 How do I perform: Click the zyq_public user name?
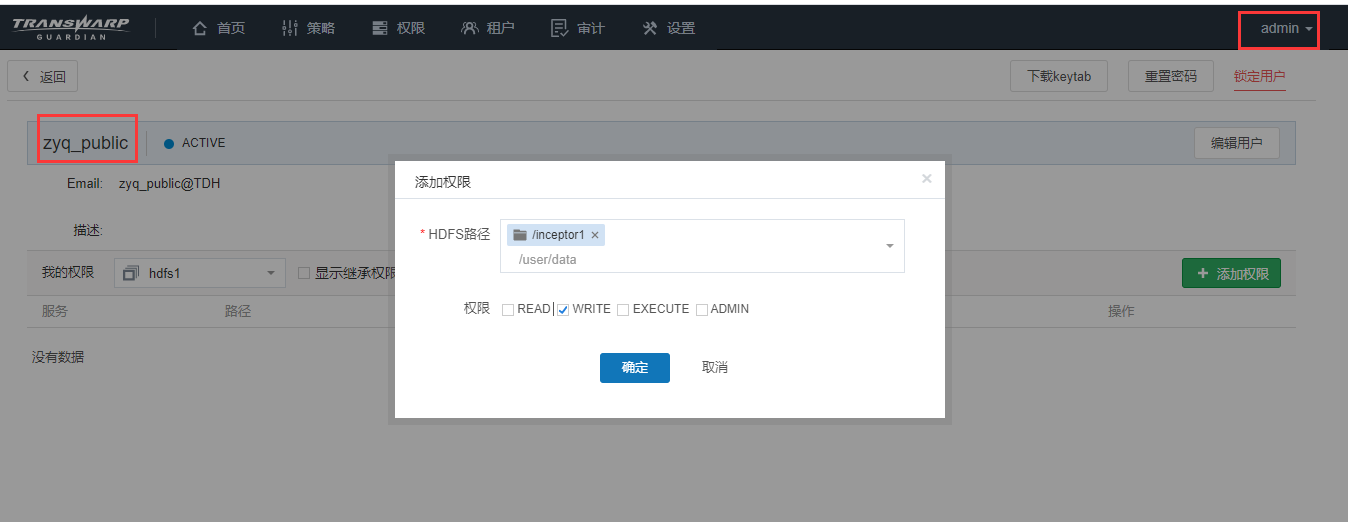[x=86, y=143]
